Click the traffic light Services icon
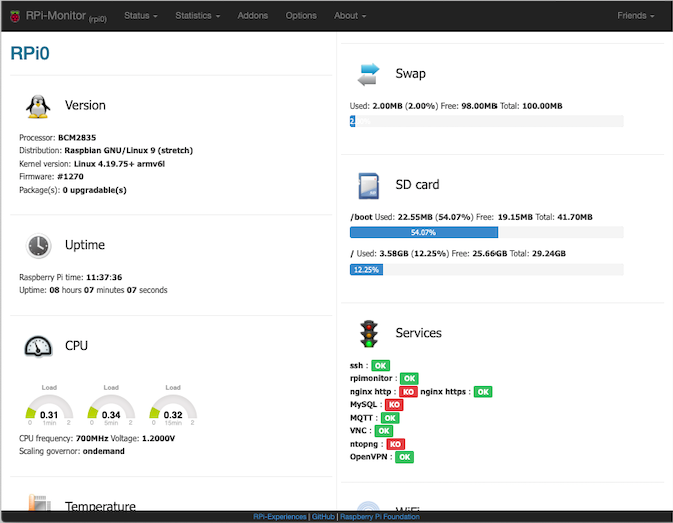Viewport: 673px width, 523px height. [369, 334]
